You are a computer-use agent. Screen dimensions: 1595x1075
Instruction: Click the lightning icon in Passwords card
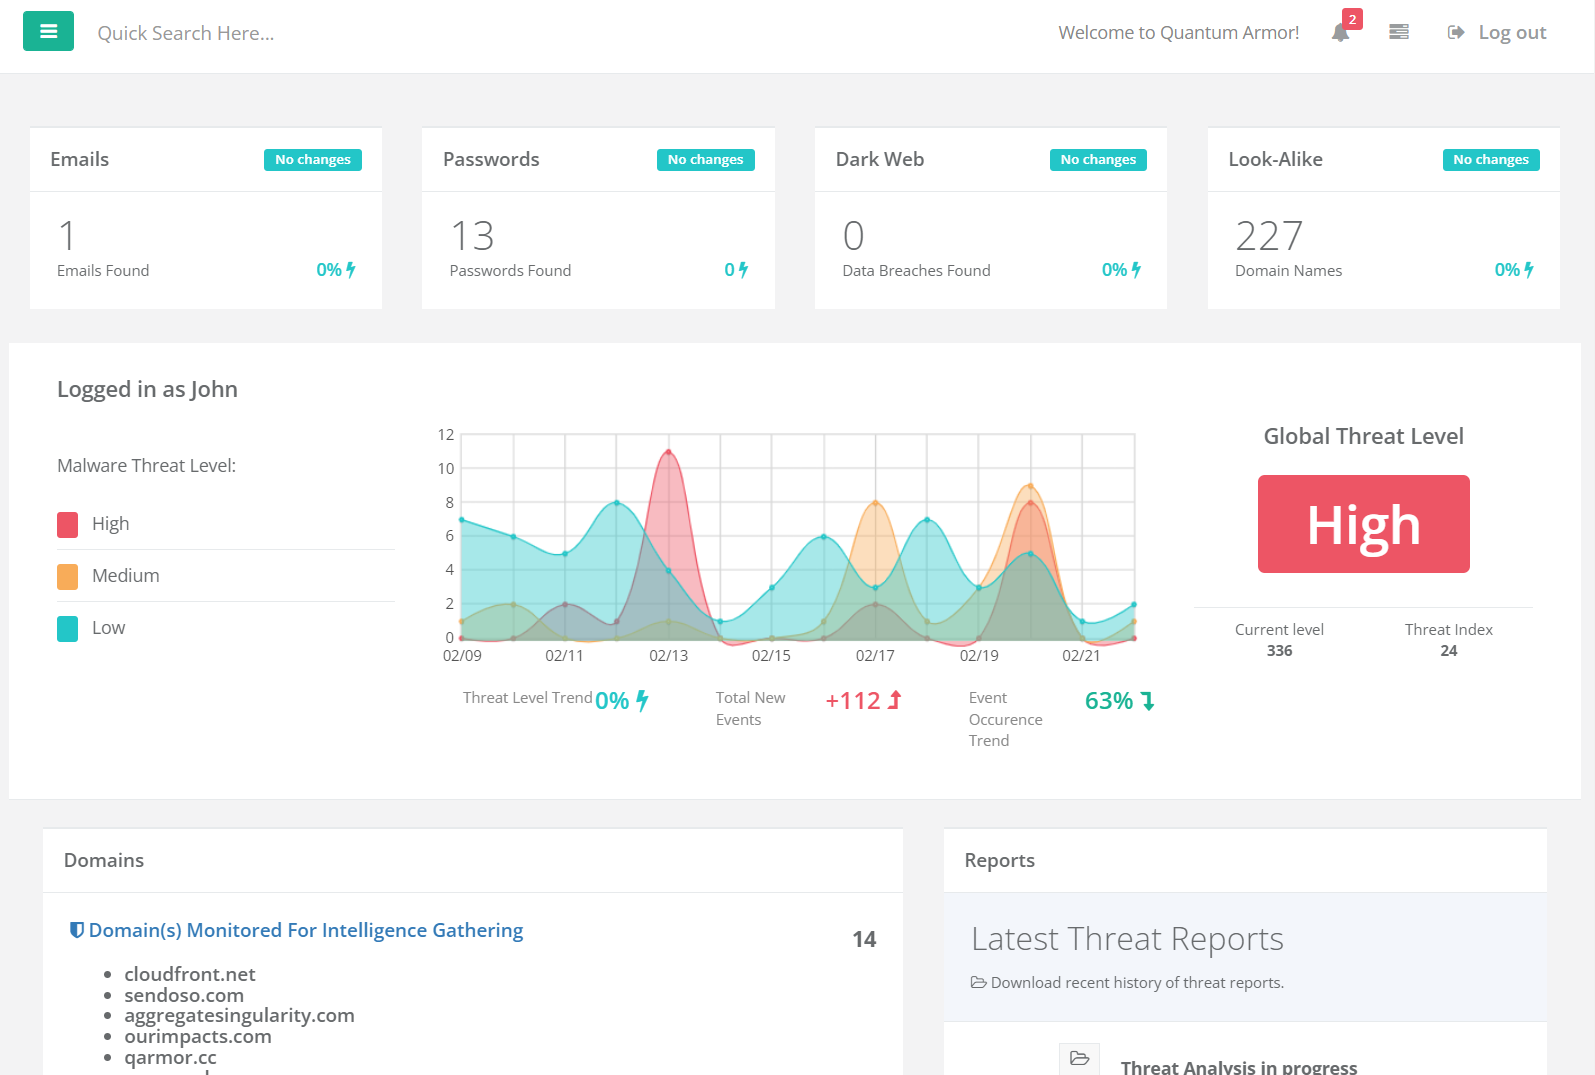(743, 270)
